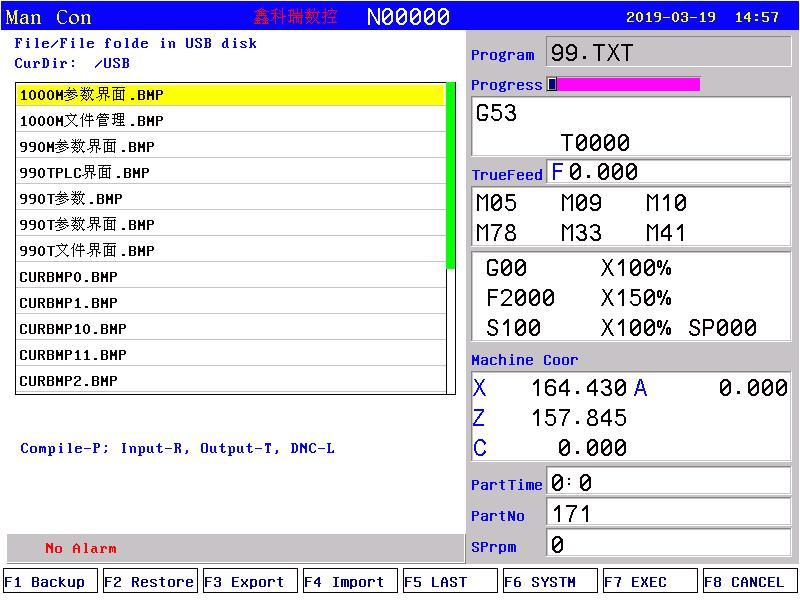Select CURBMP0.BMP in the USB file list

pos(231,277)
